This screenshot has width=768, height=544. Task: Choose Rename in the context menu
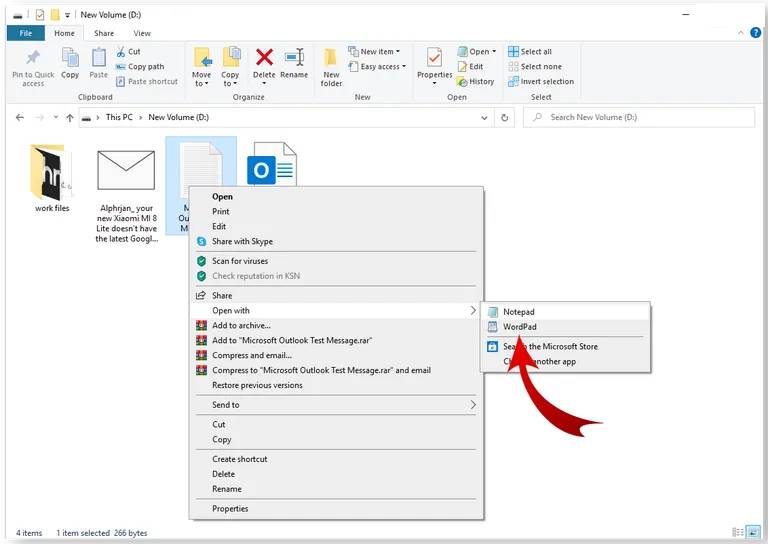click(x=336, y=489)
